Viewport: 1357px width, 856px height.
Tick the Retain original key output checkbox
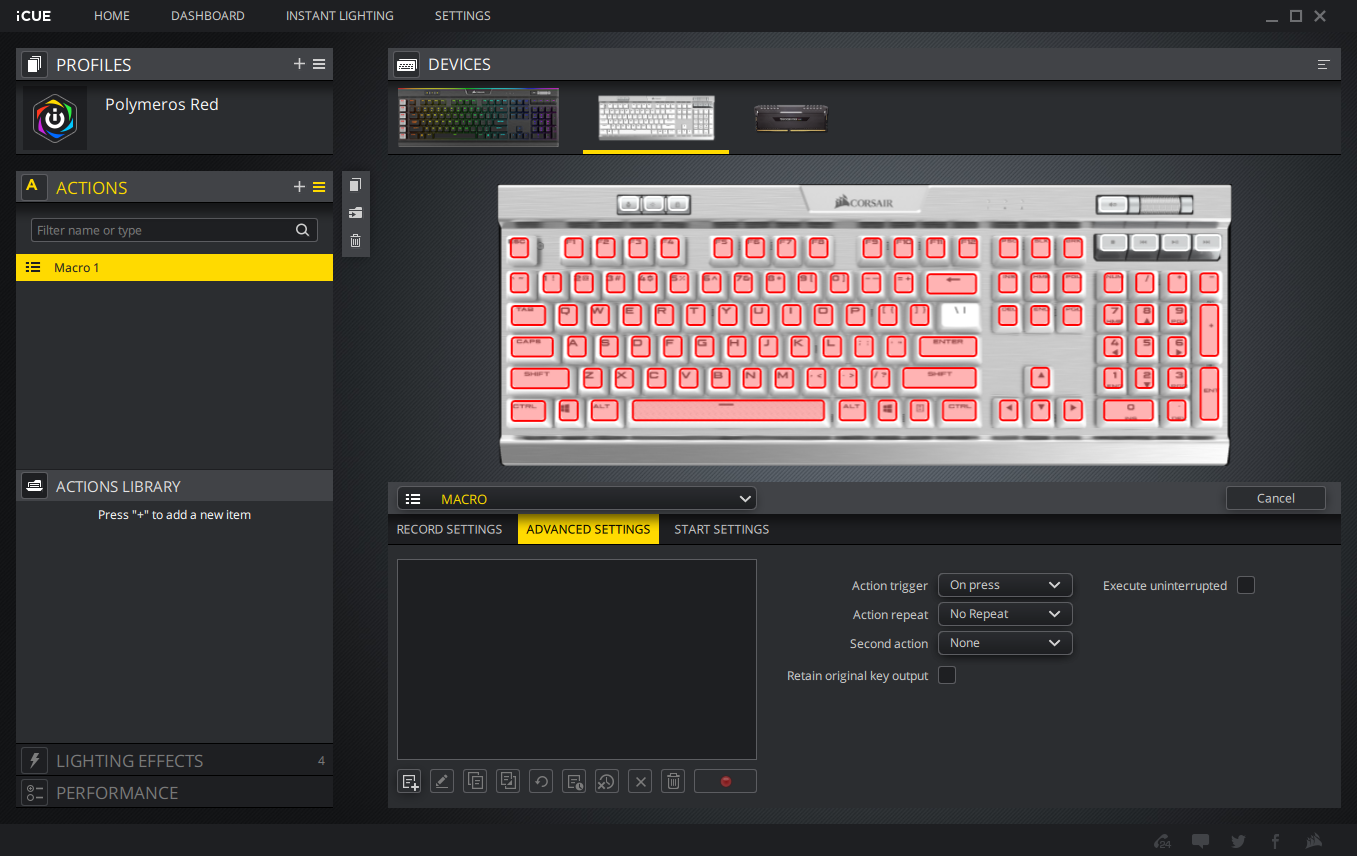coord(946,675)
